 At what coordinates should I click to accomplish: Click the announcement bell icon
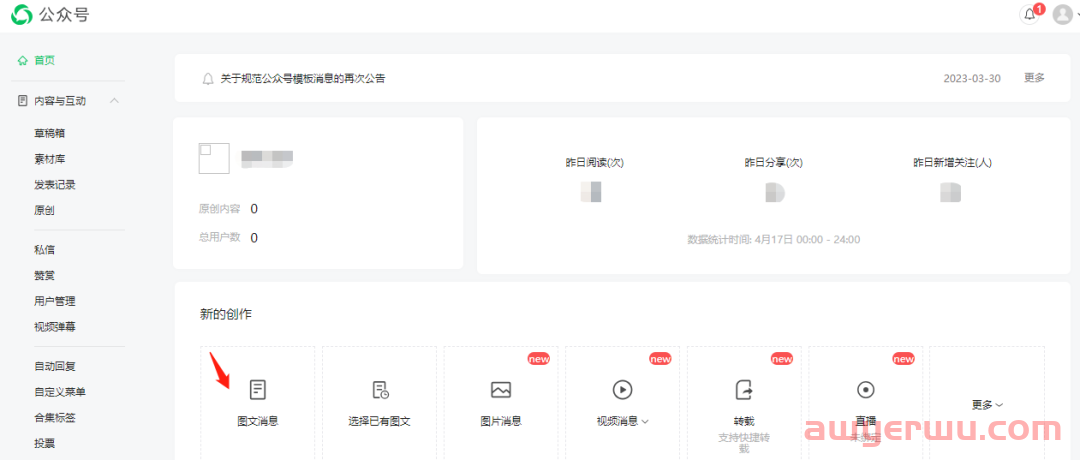[x=208, y=79]
